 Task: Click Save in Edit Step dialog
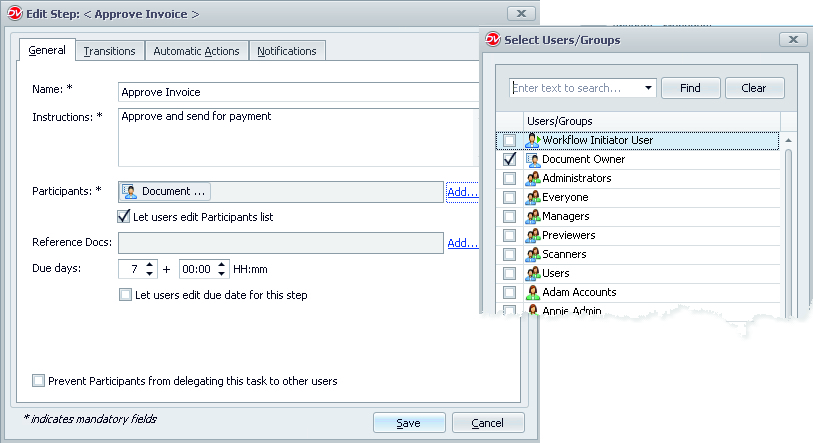tap(409, 423)
